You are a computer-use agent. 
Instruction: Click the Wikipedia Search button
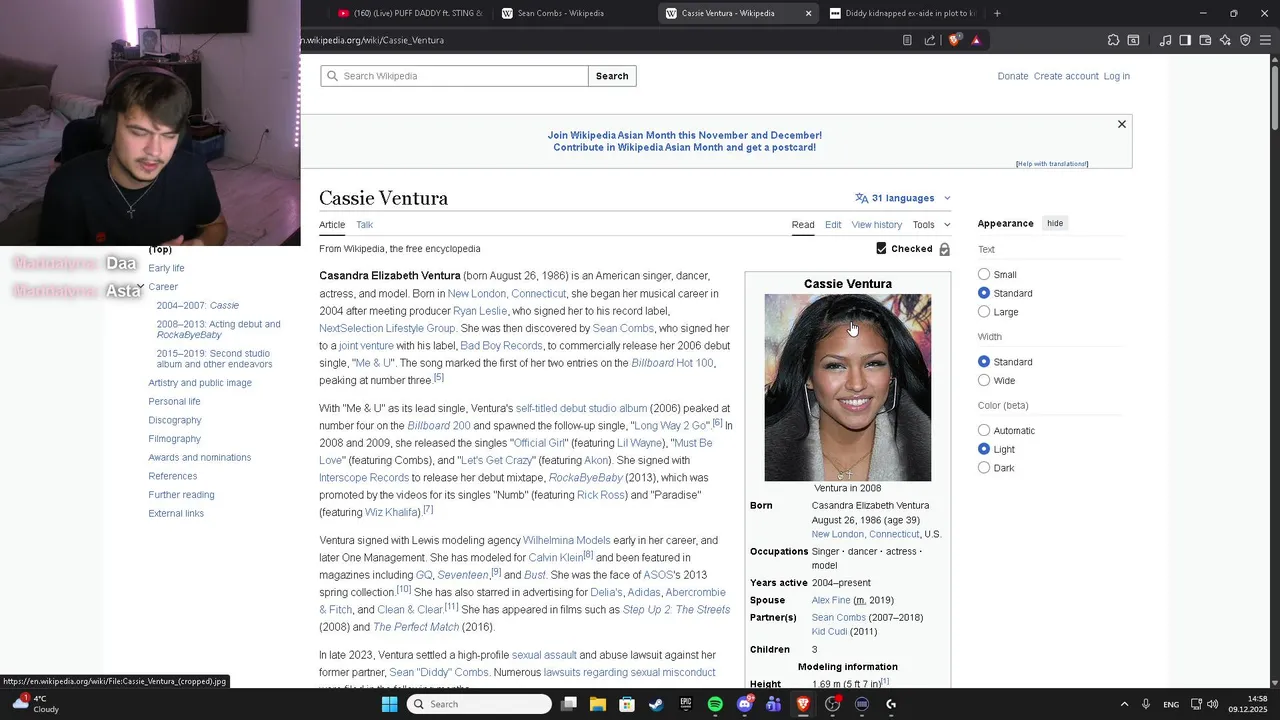click(x=612, y=76)
